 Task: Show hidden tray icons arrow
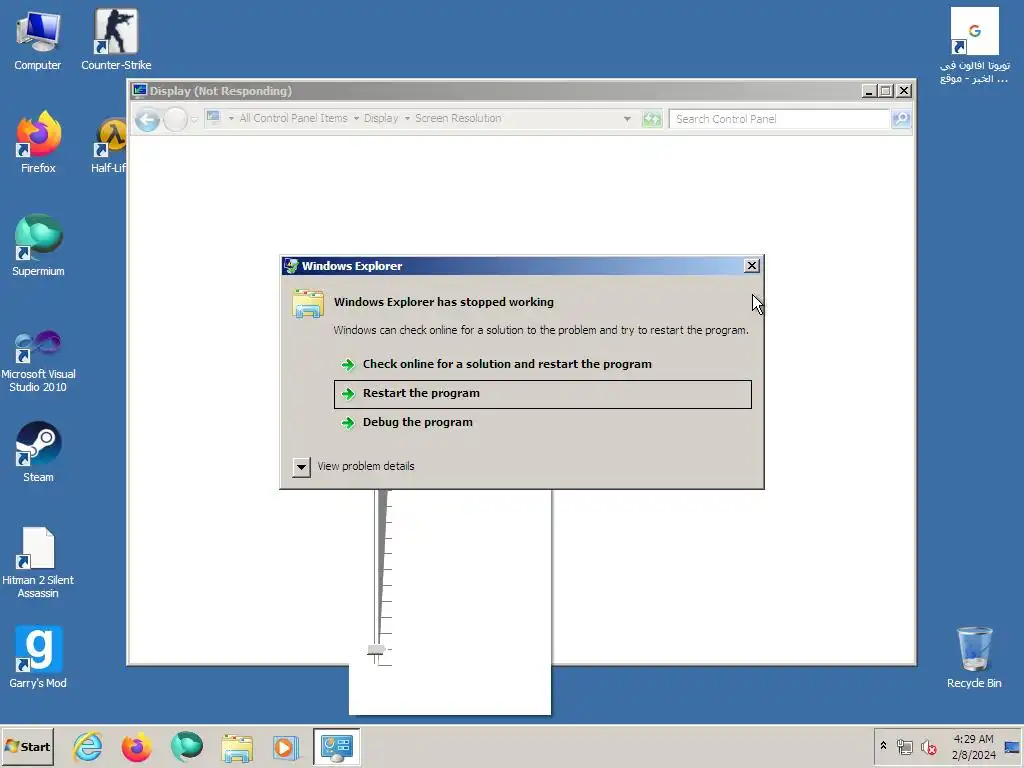(x=883, y=746)
